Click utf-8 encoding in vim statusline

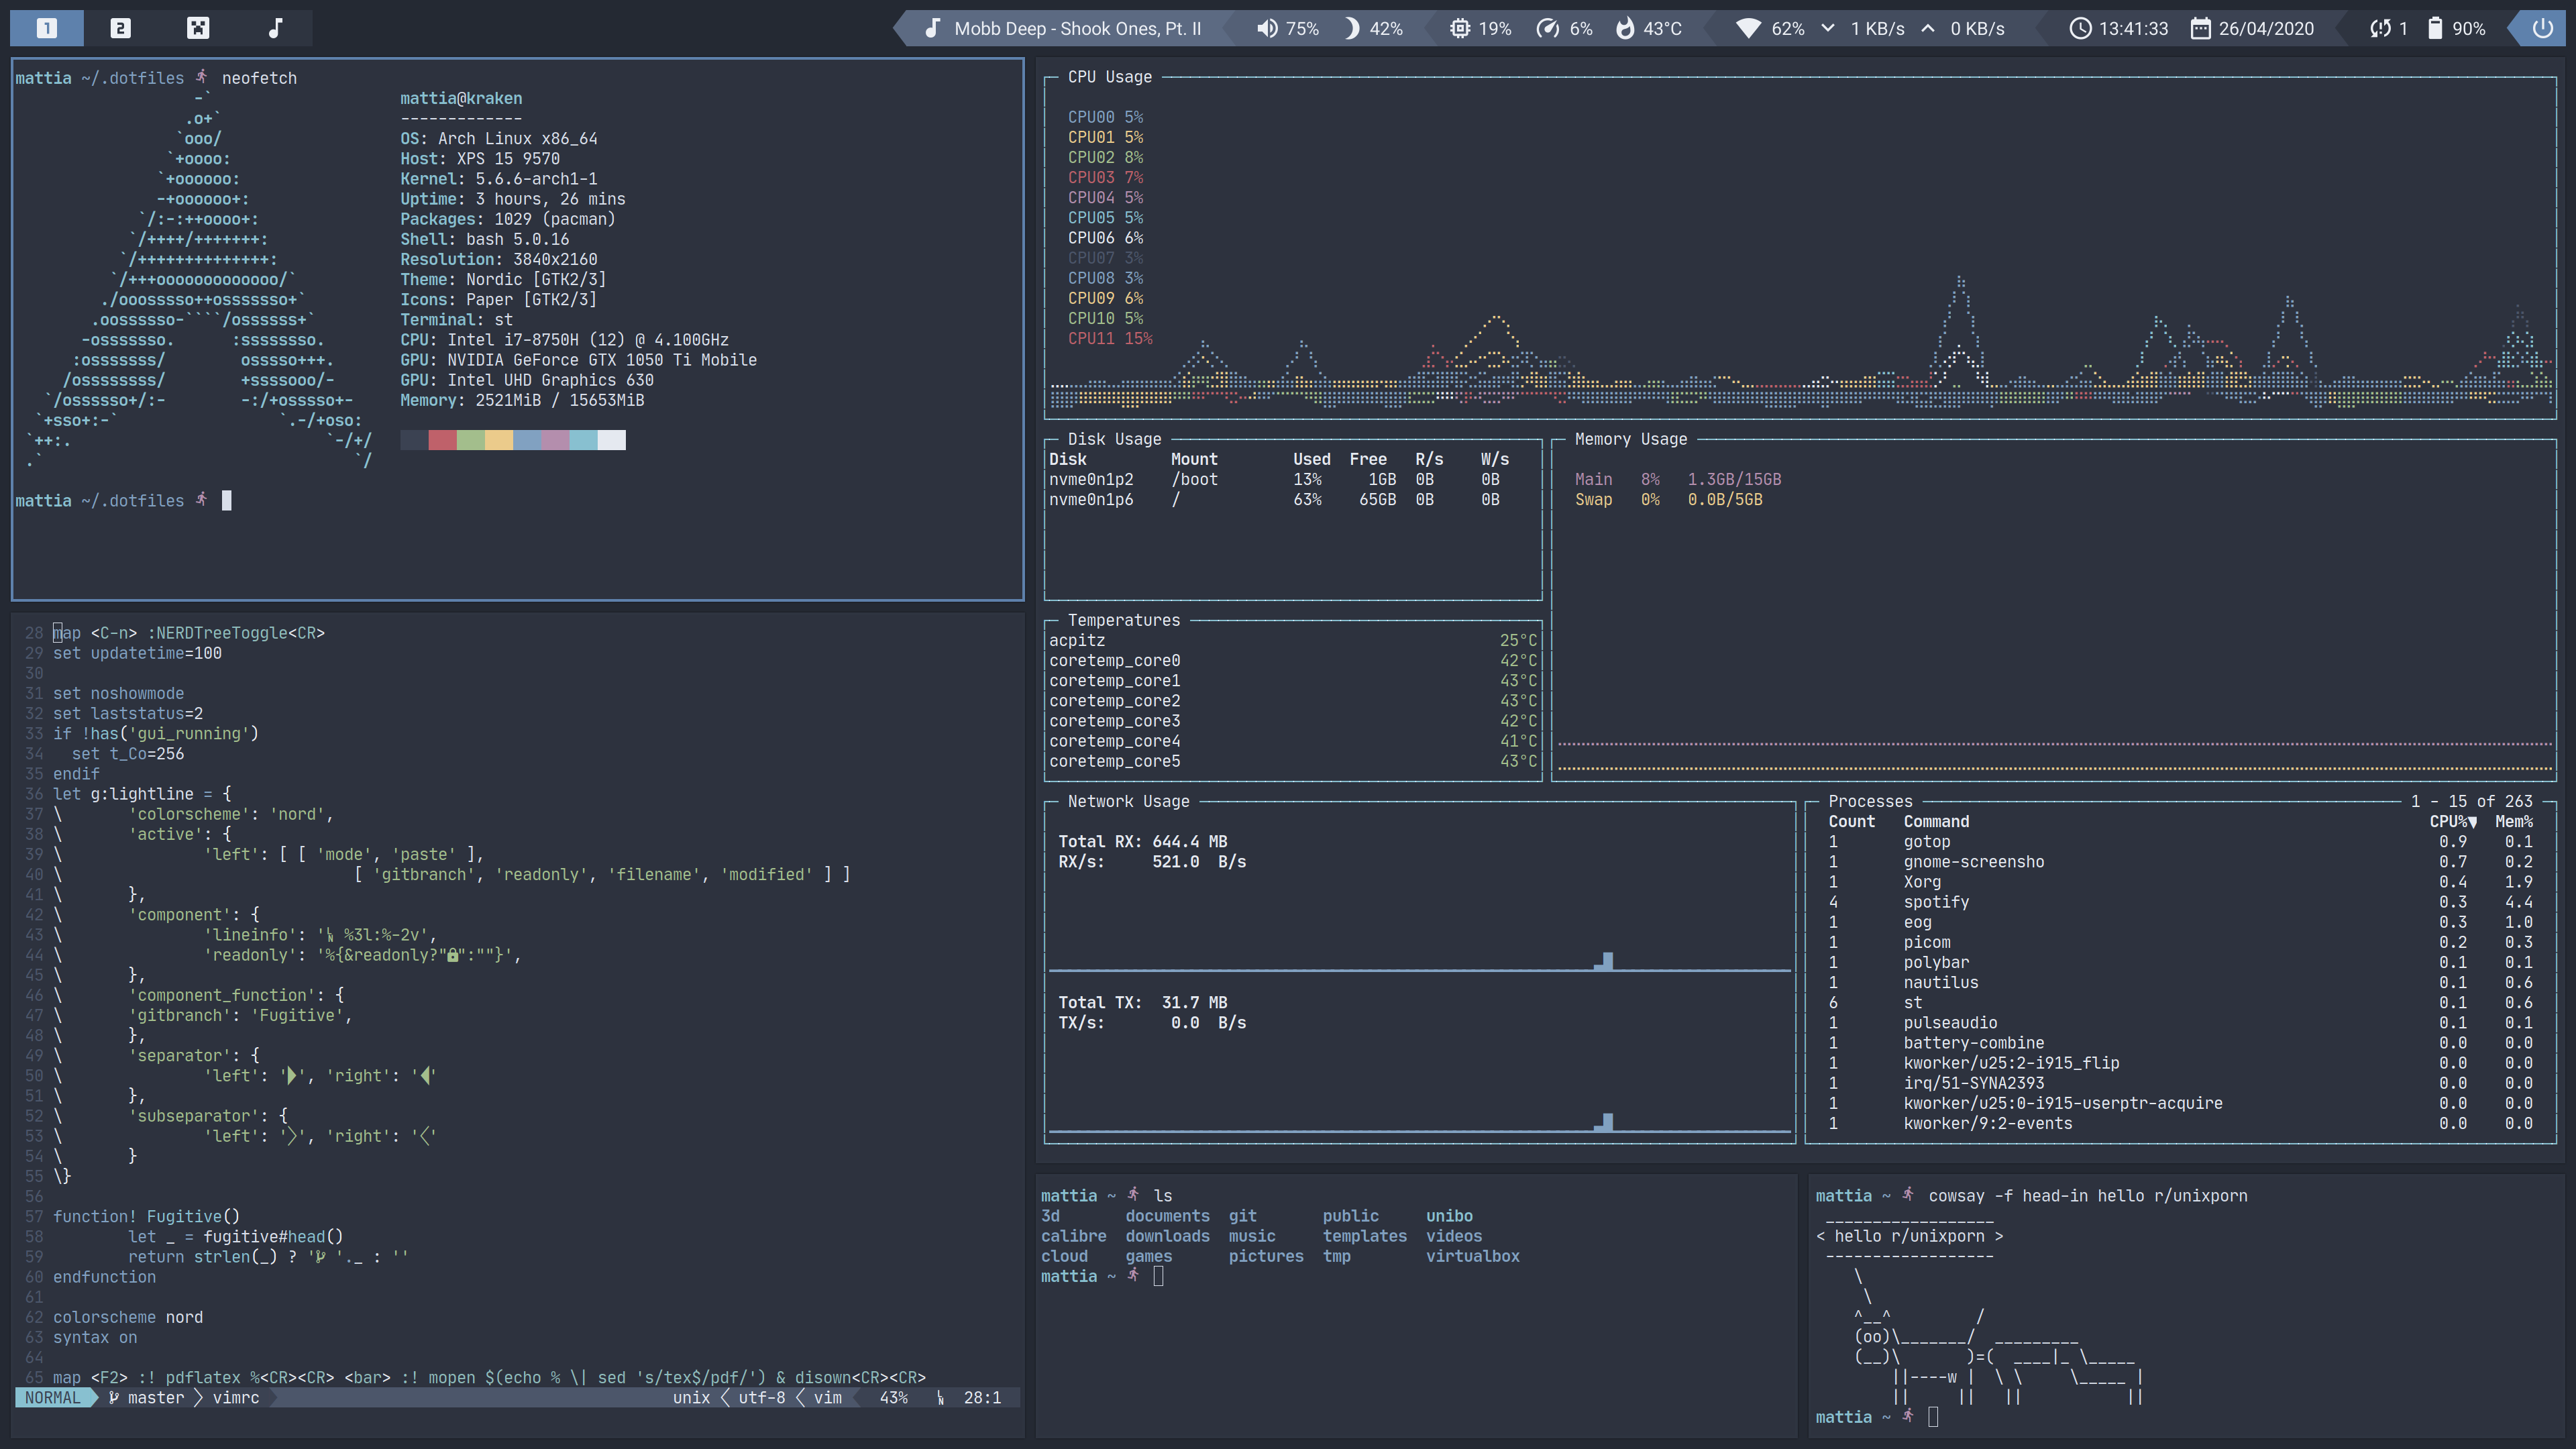(x=762, y=1398)
